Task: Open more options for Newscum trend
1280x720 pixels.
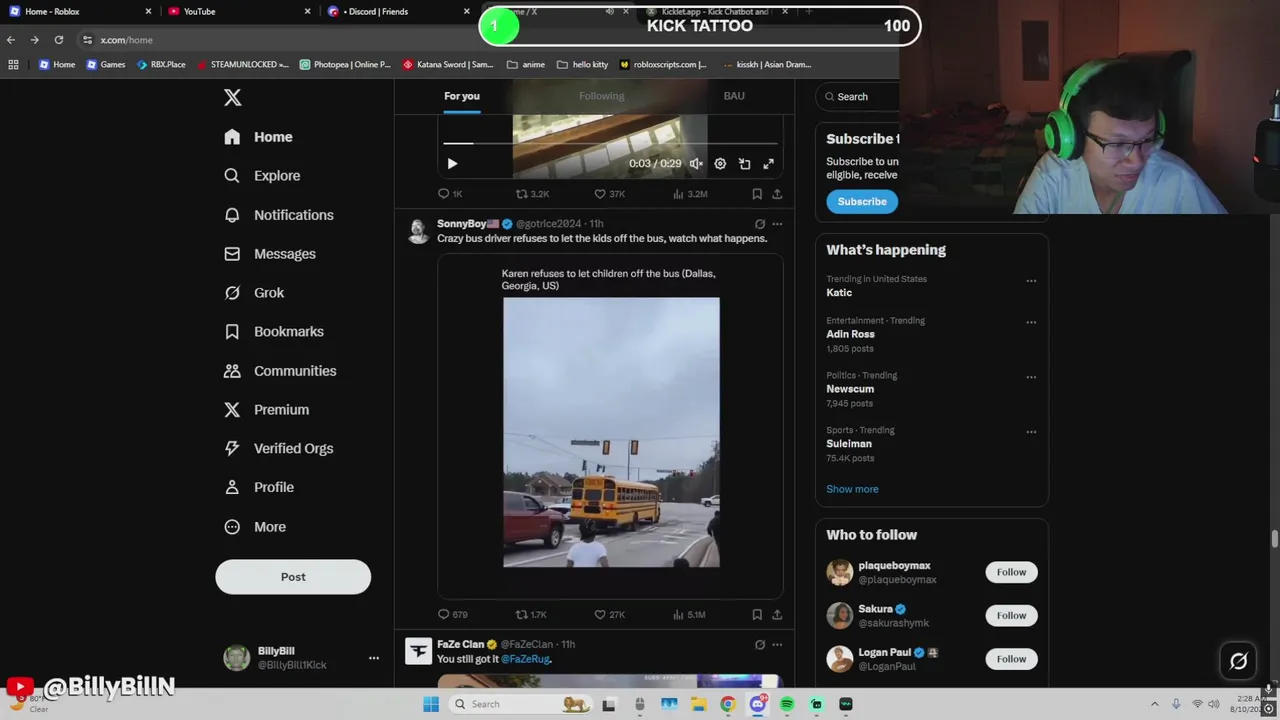Action: click(x=1031, y=378)
